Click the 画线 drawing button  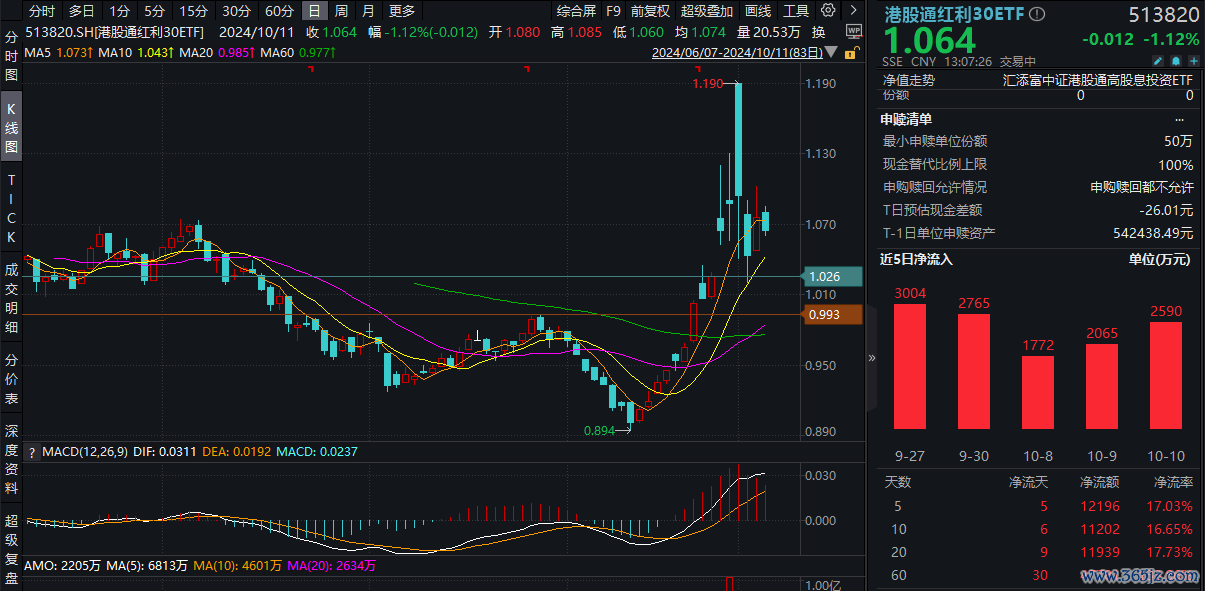click(x=758, y=11)
